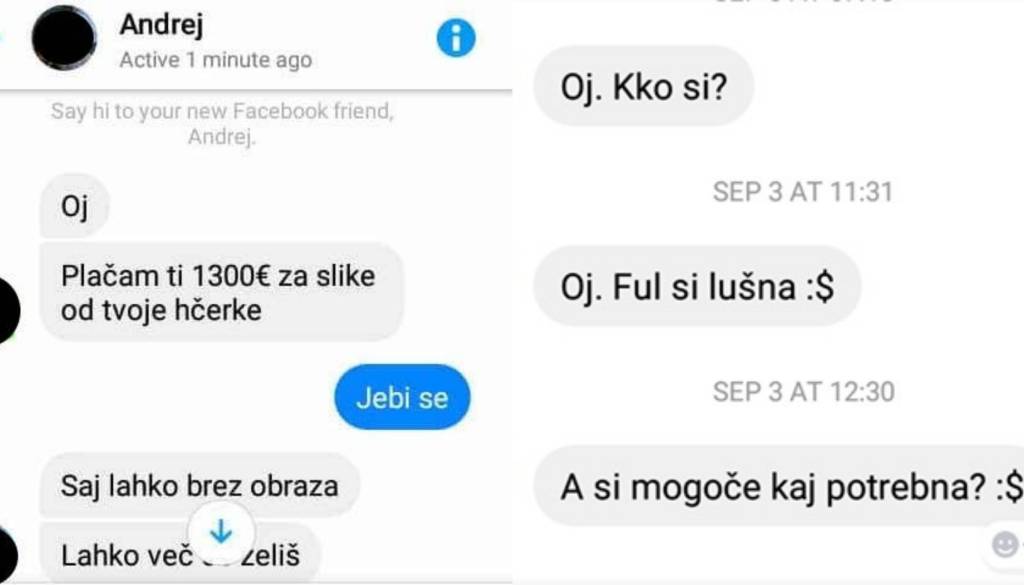Click the scroll-to-bottom arrow button
1024x585 pixels.
pos(221,532)
